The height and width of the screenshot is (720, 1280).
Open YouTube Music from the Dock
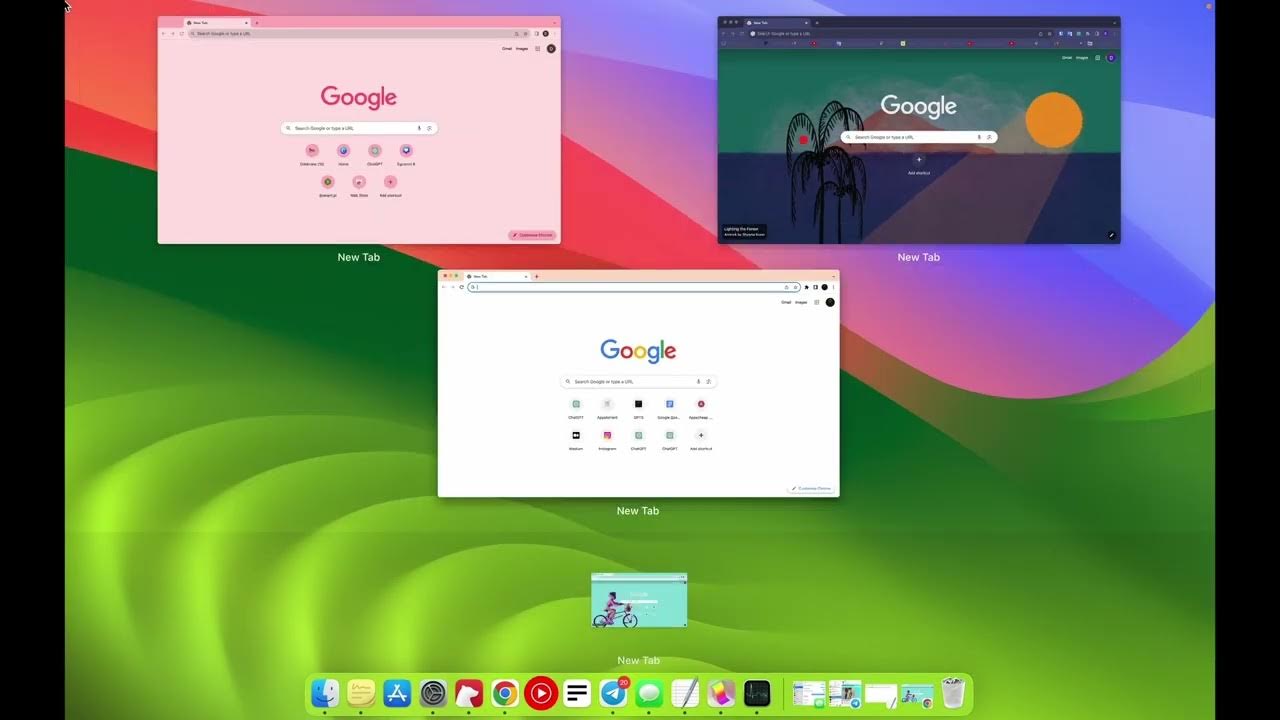point(541,692)
